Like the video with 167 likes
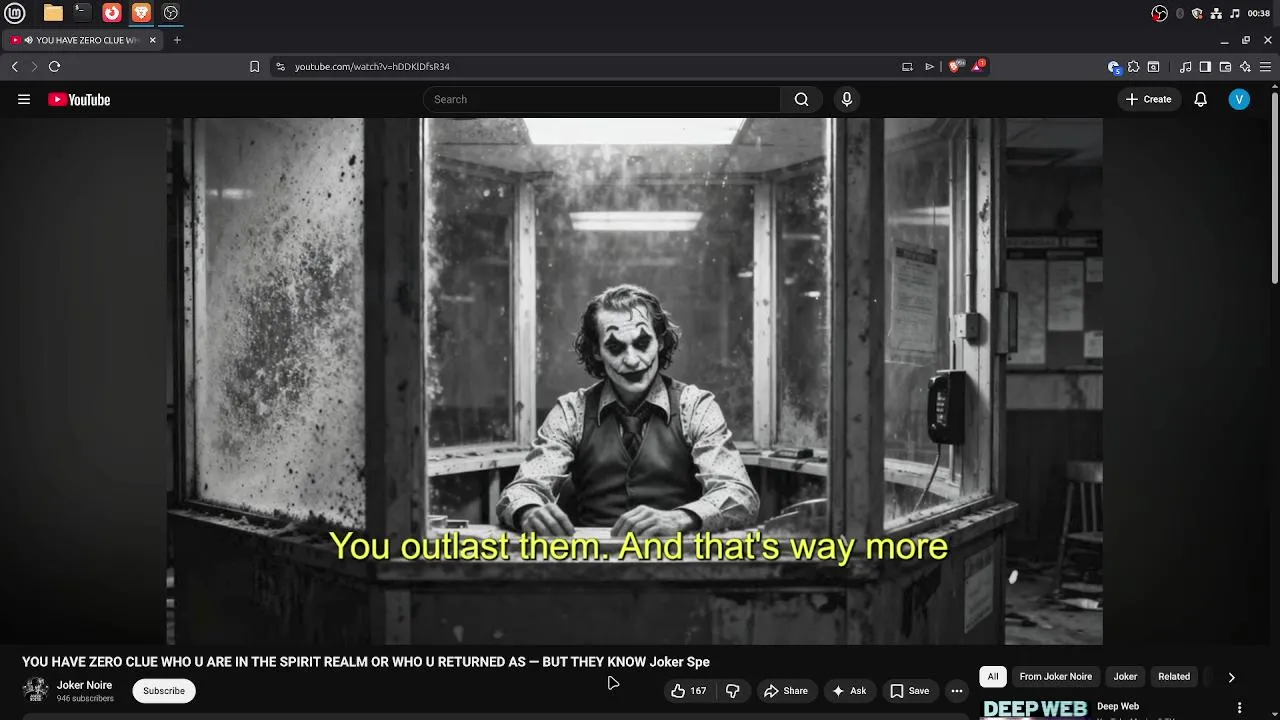The width and height of the screenshot is (1280, 720). tap(689, 691)
